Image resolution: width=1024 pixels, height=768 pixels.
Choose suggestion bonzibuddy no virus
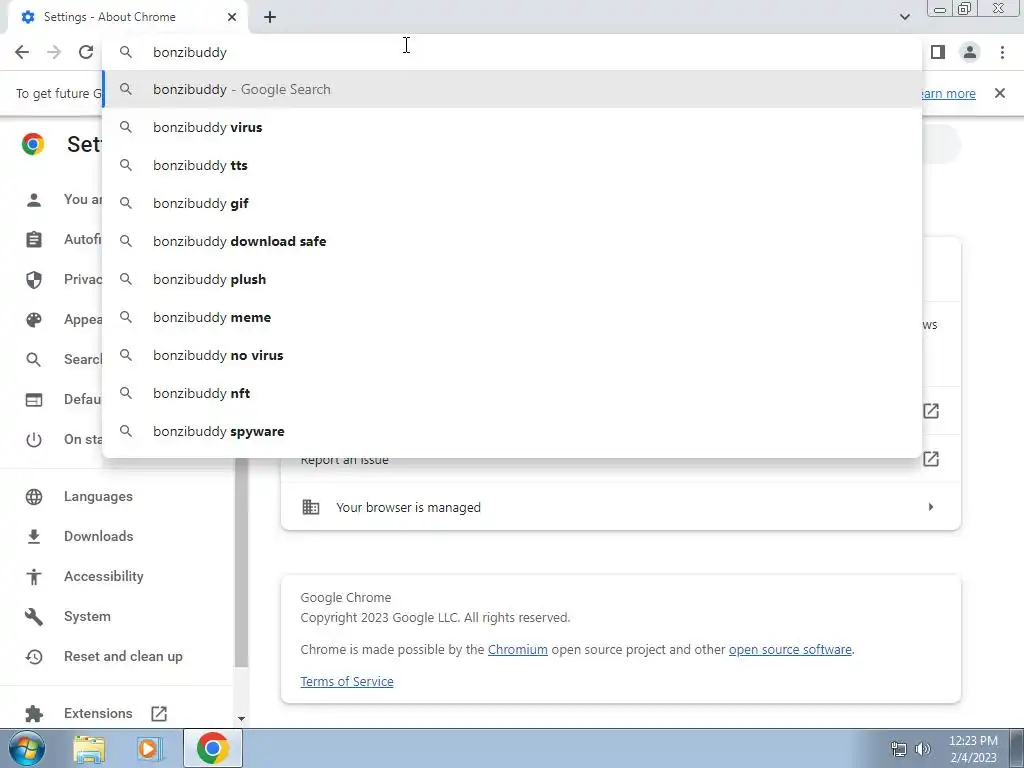click(x=512, y=355)
